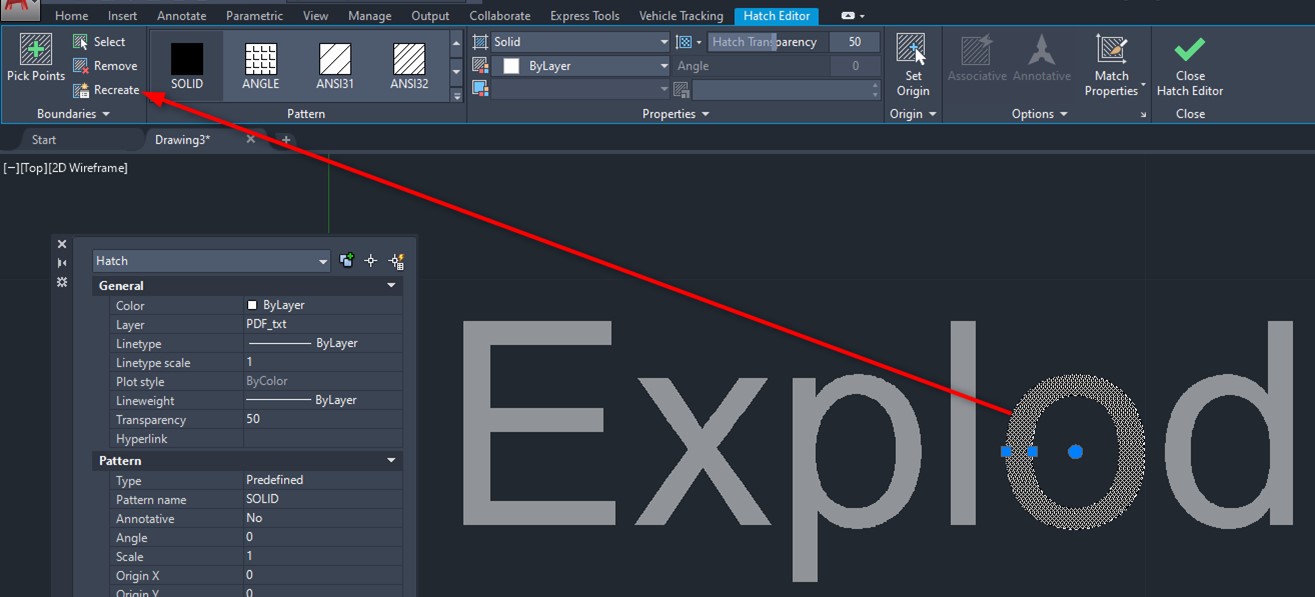Click the new drawing tab plus button
Image resolution: width=1315 pixels, height=597 pixels.
coord(286,140)
